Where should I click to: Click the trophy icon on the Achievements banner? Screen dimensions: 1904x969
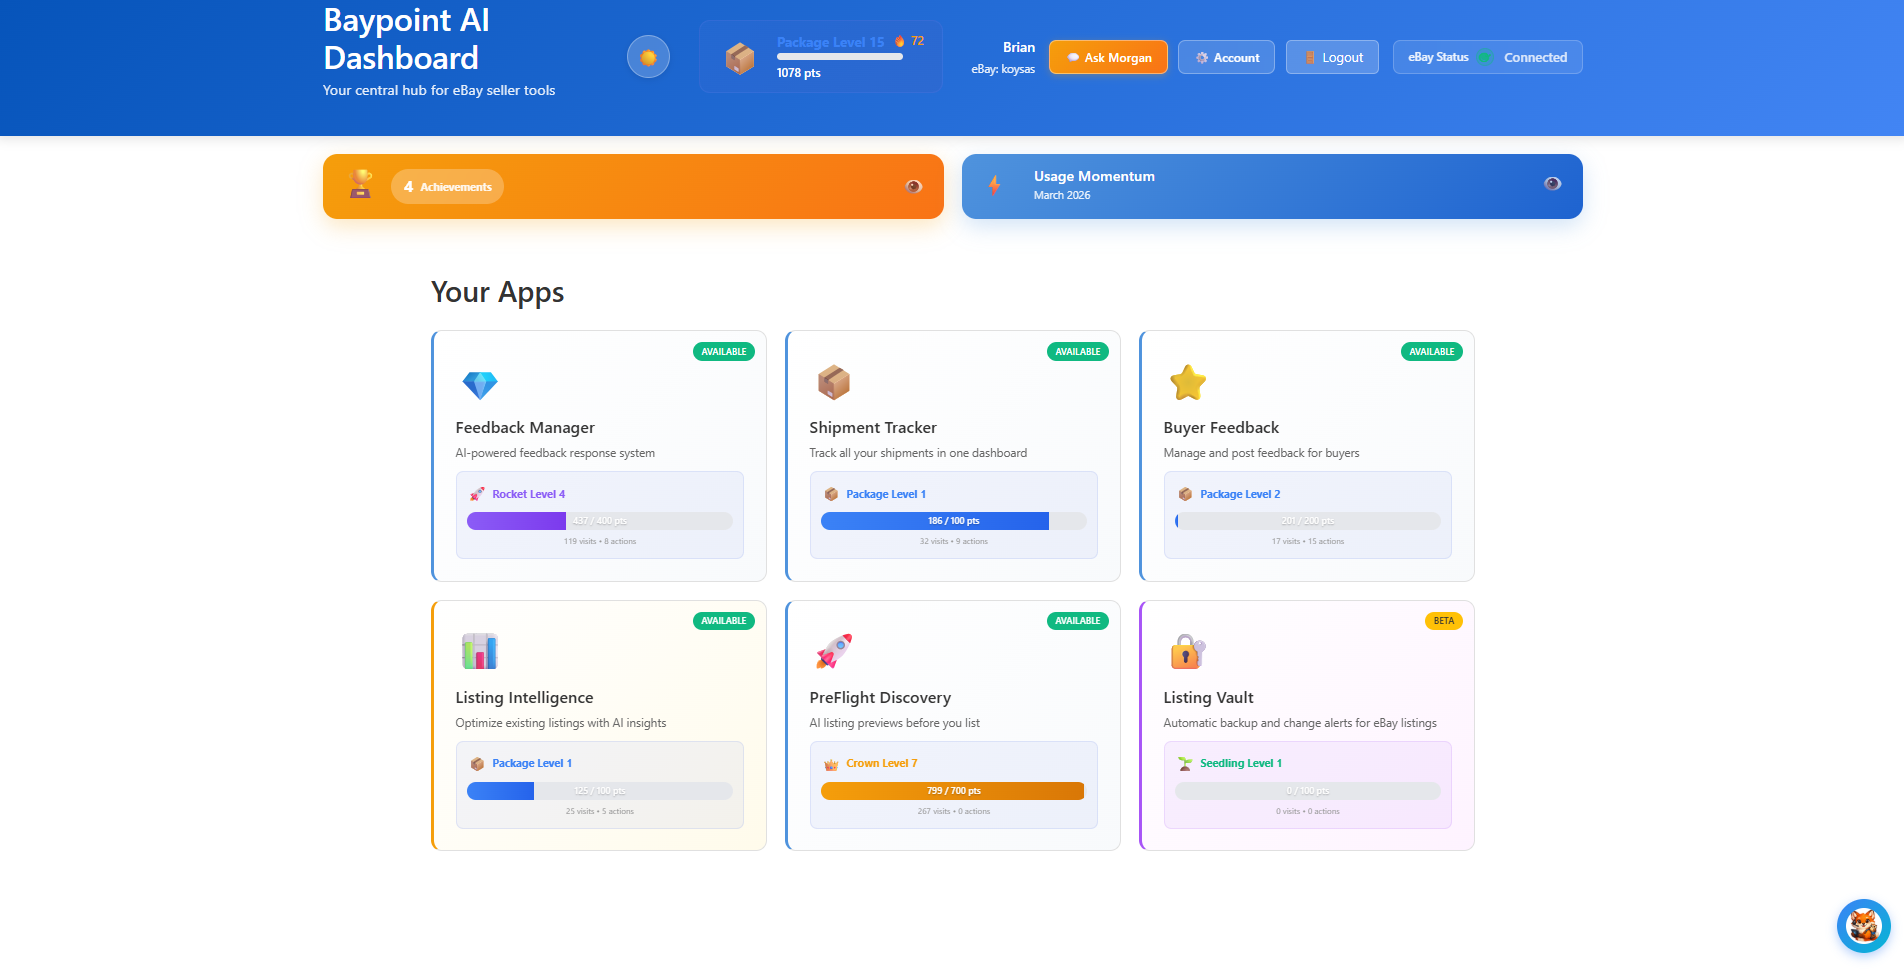(361, 186)
